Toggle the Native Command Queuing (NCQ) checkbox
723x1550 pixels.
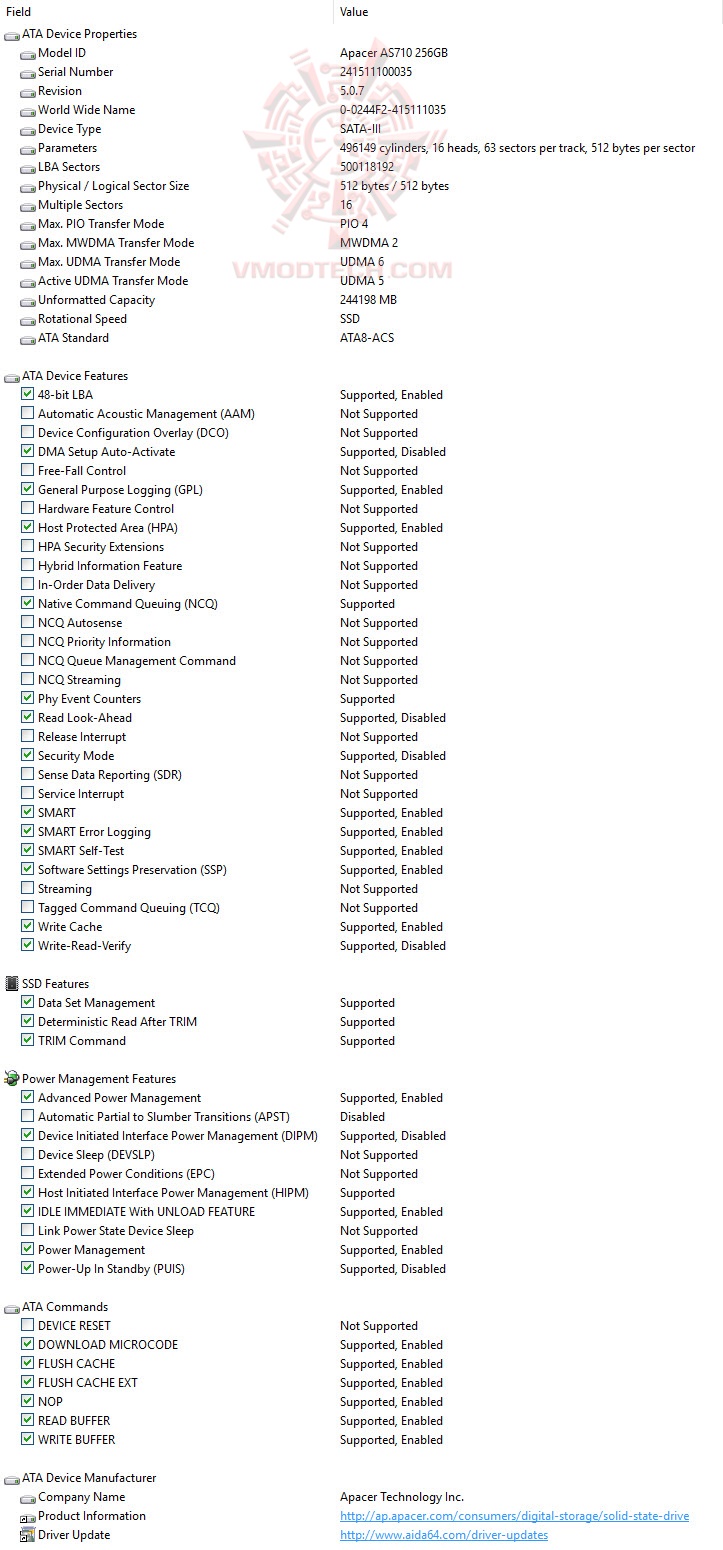(x=28, y=604)
